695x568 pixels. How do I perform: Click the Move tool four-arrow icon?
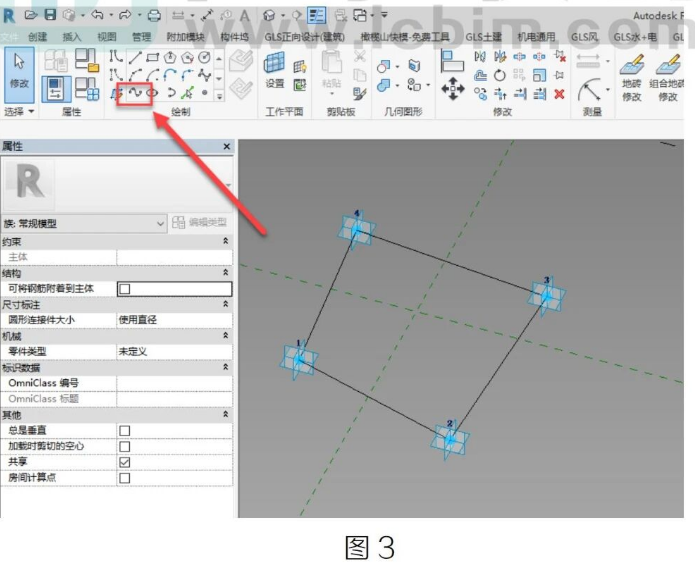453,88
